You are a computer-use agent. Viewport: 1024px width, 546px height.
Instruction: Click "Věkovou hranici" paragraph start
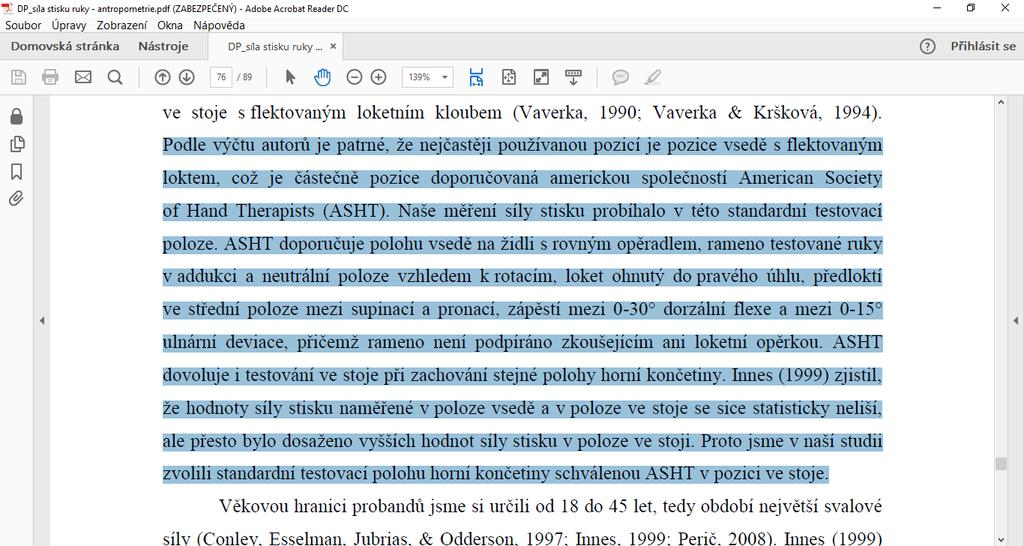pyautogui.click(x=285, y=506)
